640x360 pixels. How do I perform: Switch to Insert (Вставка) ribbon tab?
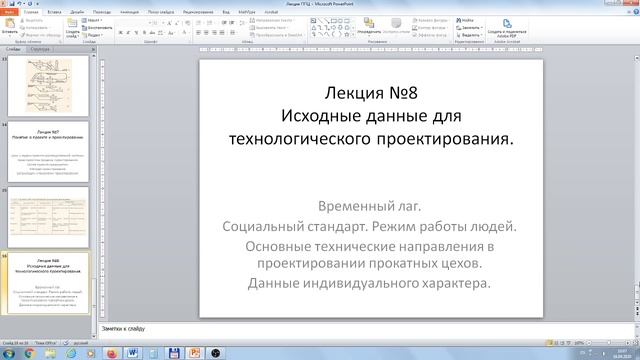click(54, 12)
